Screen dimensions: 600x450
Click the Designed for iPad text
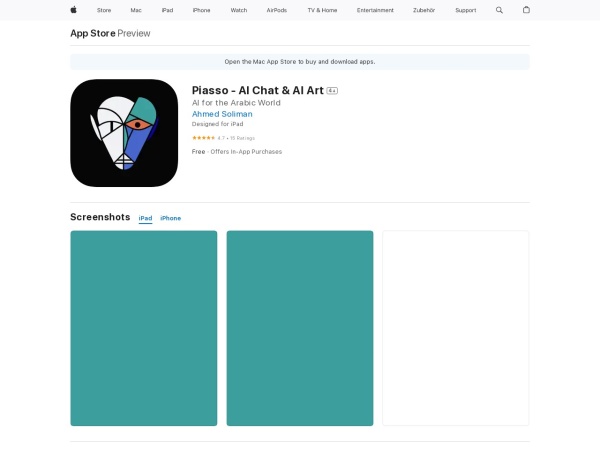[217, 124]
